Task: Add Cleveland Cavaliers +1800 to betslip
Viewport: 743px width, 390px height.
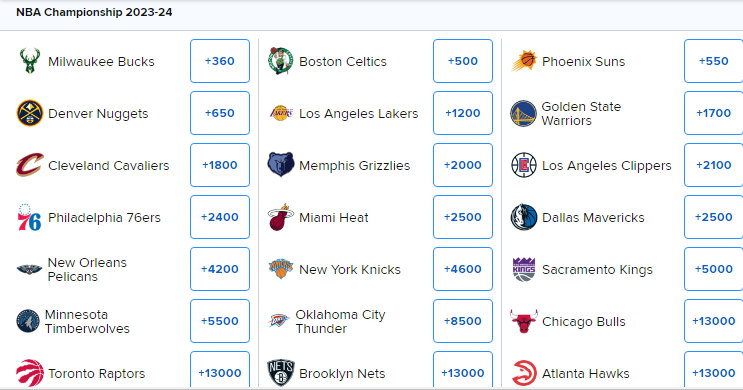Action: point(220,165)
